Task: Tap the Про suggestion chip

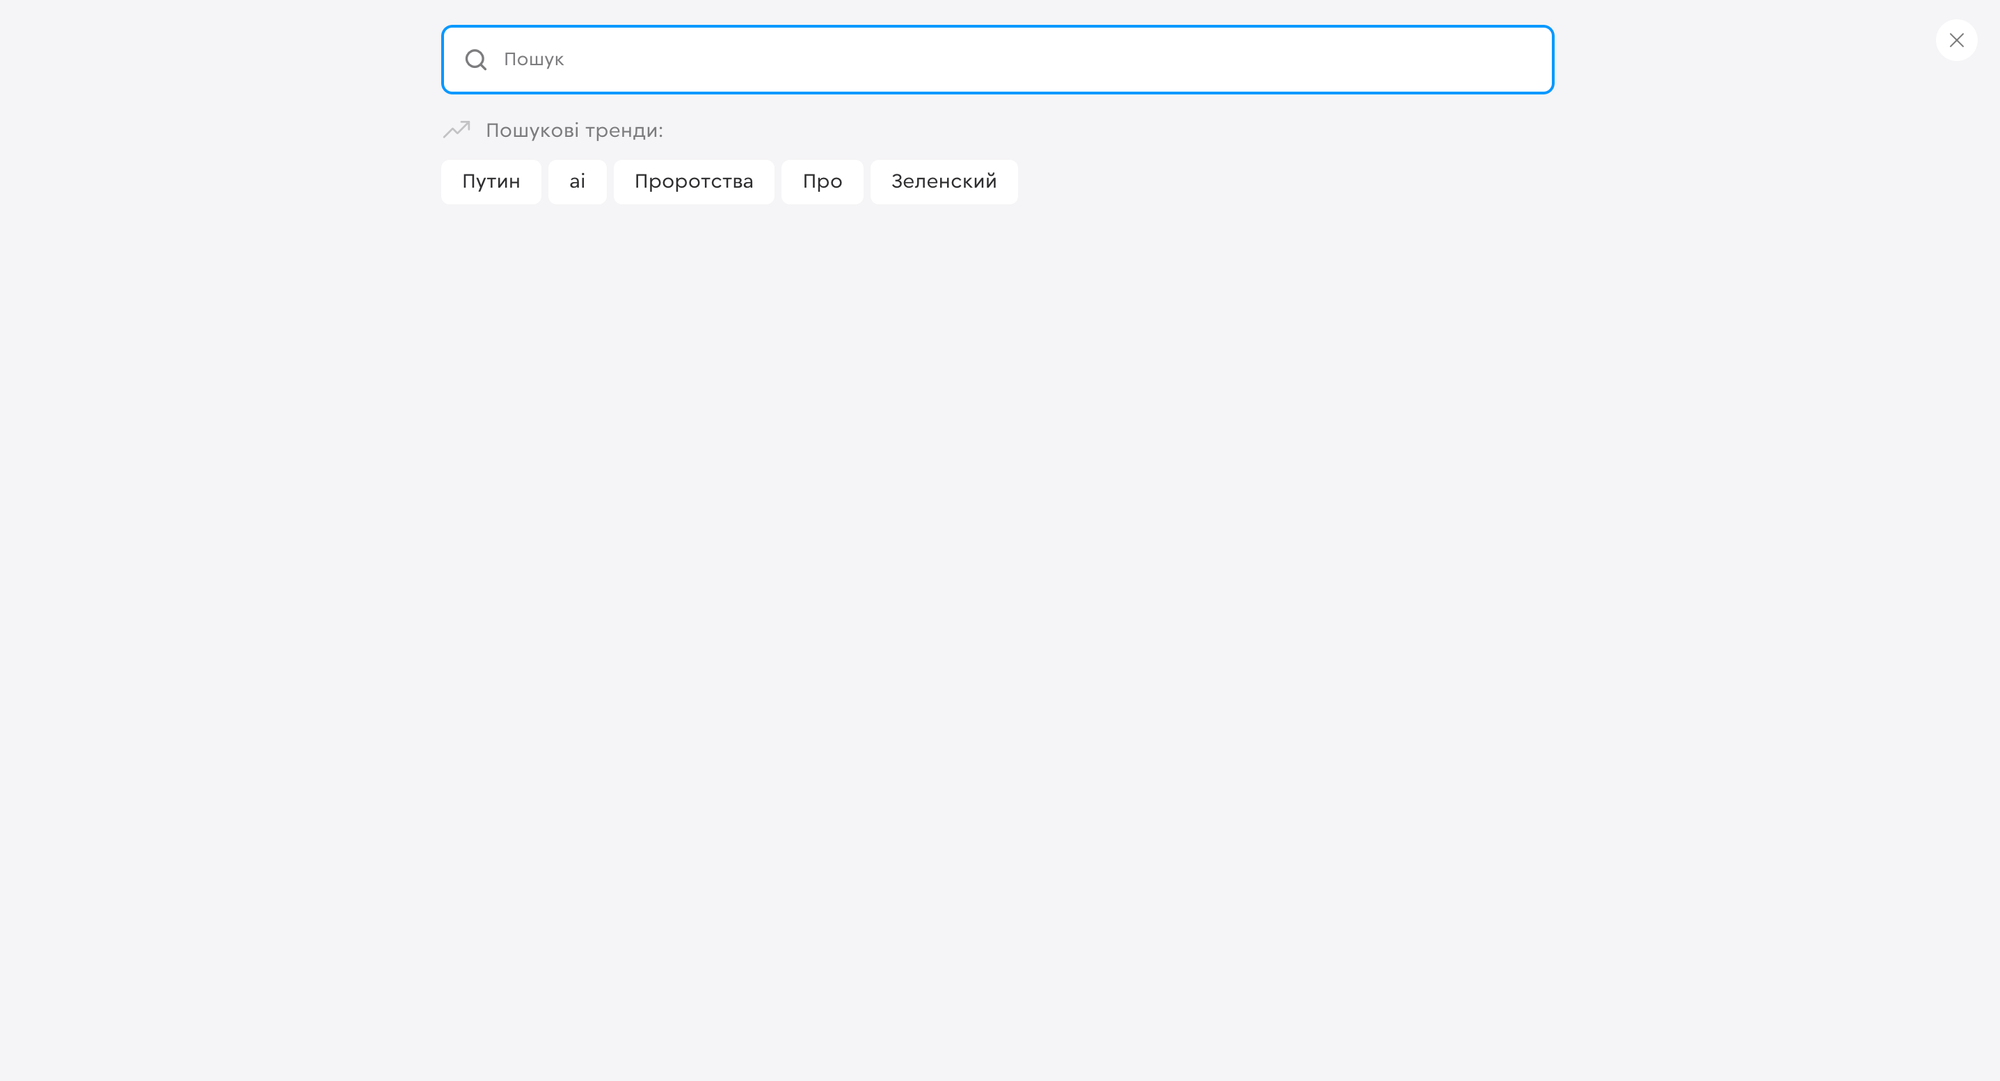Action: pos(822,182)
